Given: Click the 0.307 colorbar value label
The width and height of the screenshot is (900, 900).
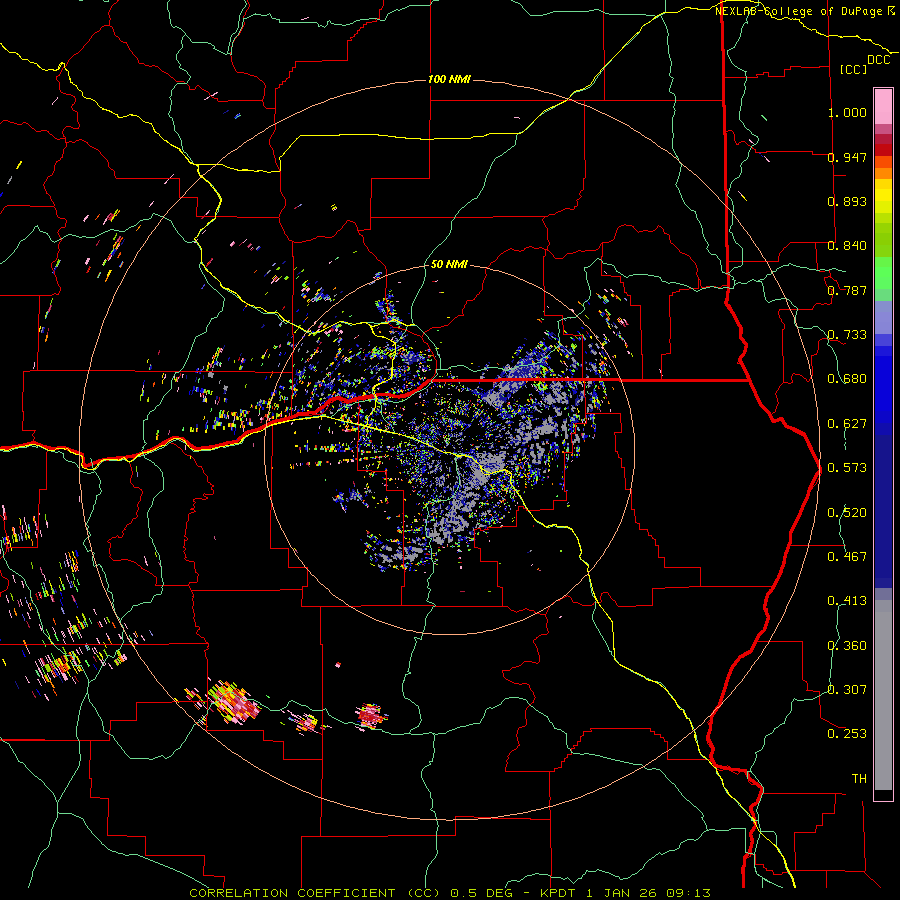Looking at the screenshot, I should click(847, 690).
